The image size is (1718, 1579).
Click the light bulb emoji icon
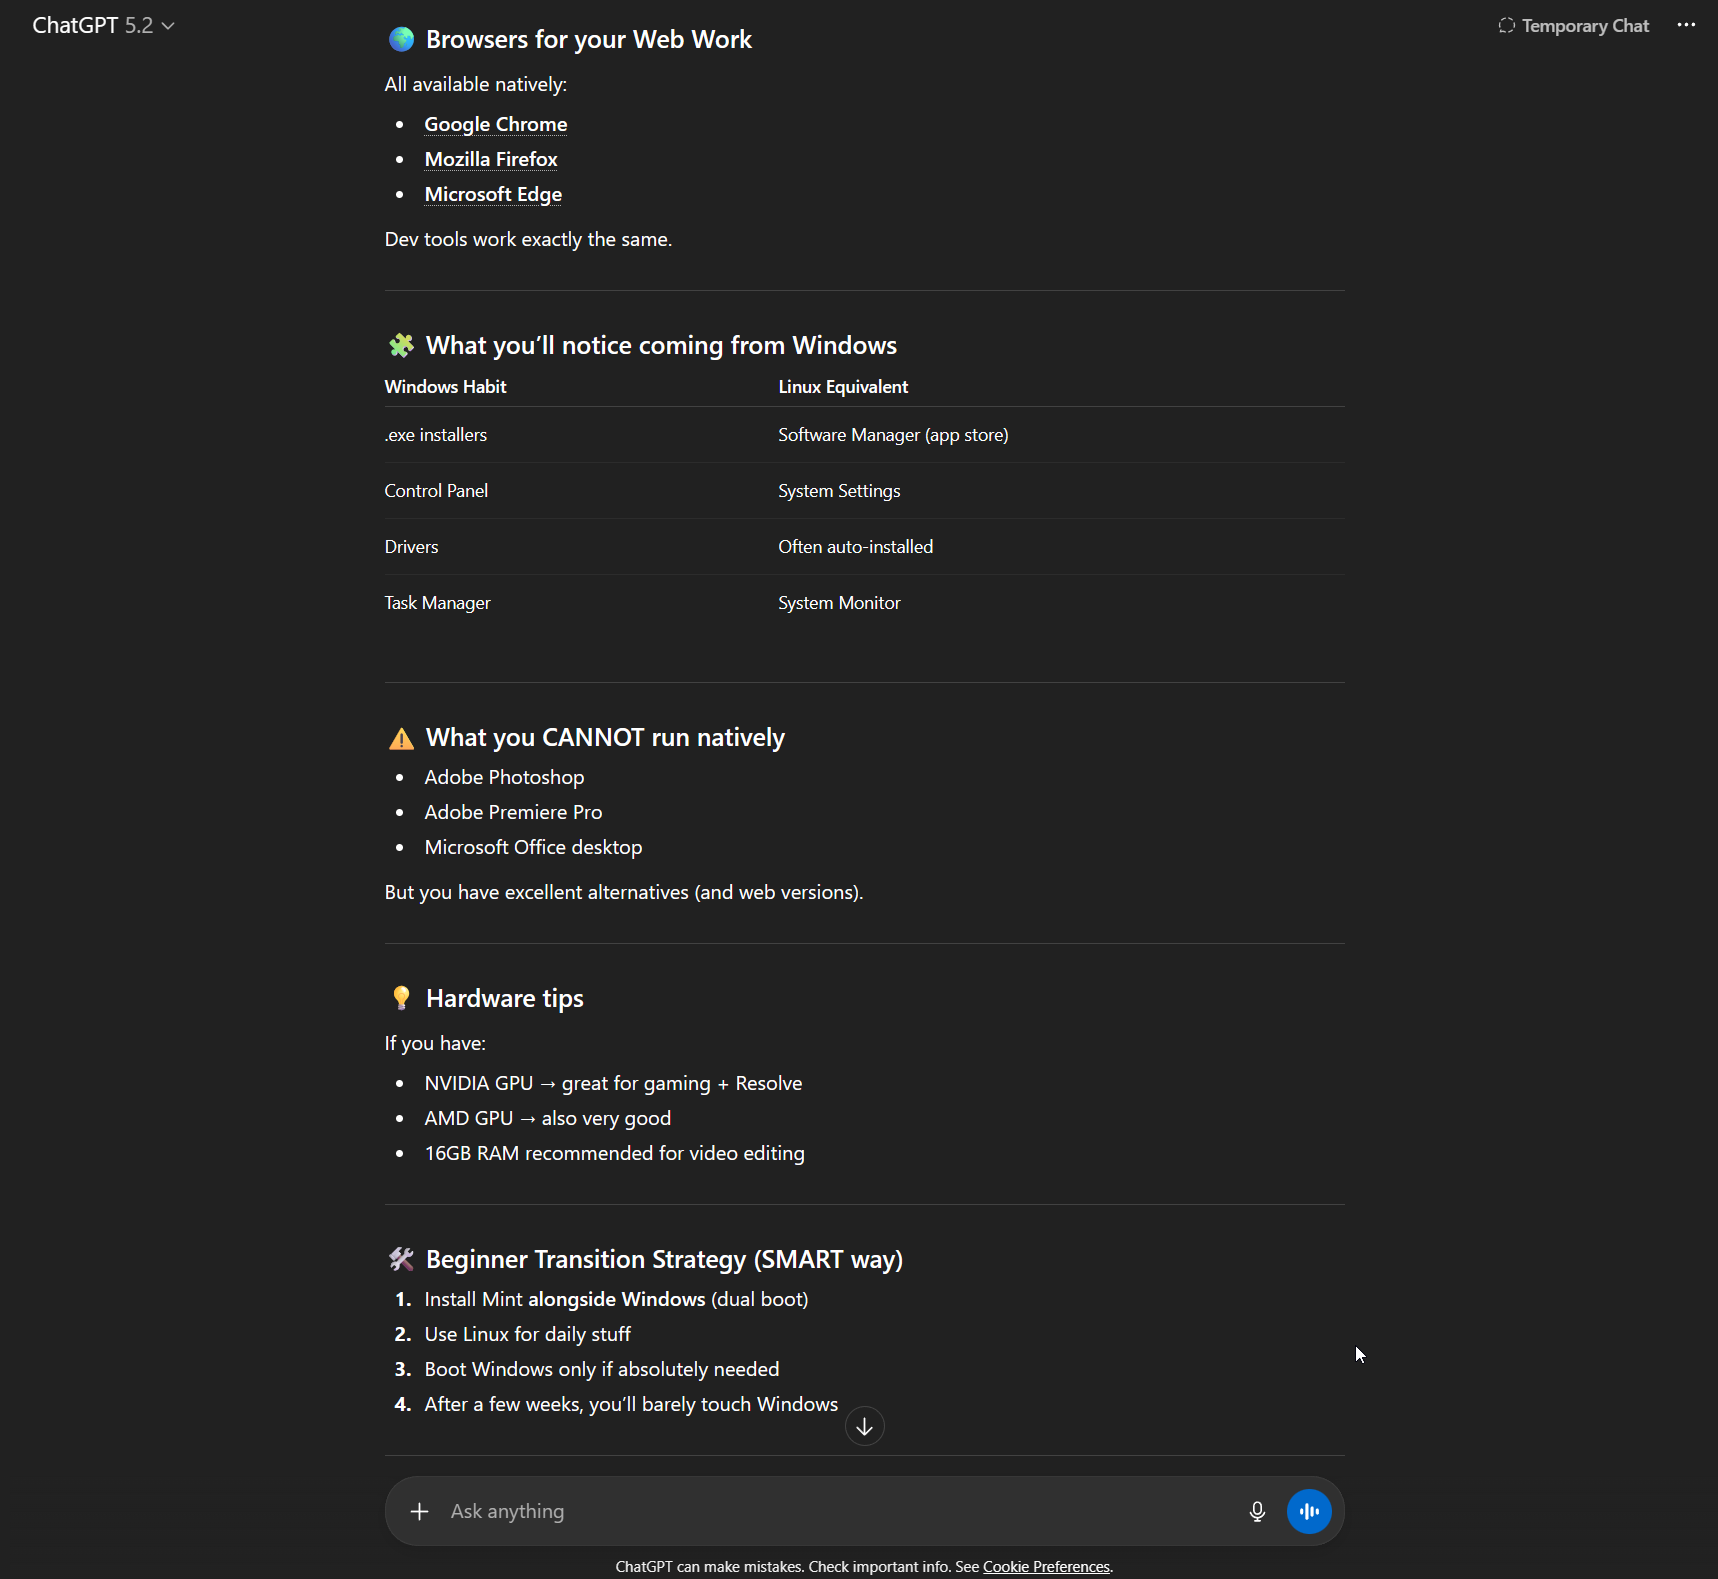tap(402, 998)
